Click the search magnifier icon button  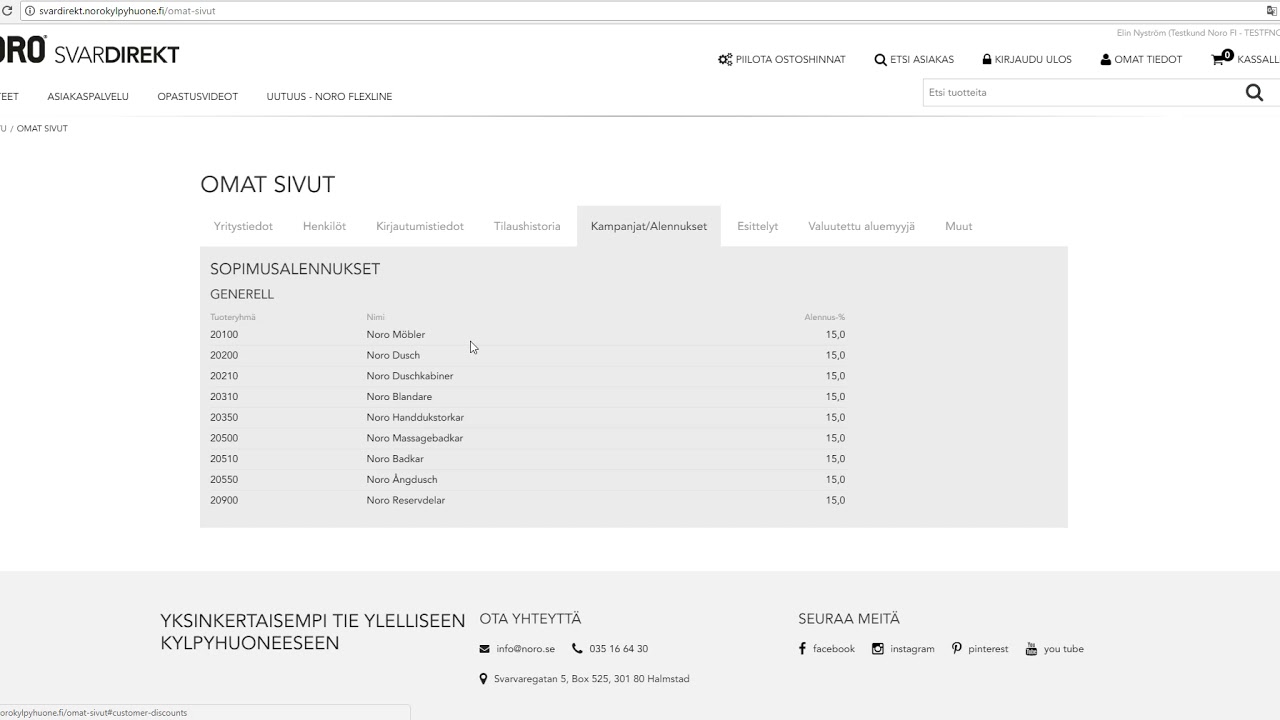[x=1254, y=93]
